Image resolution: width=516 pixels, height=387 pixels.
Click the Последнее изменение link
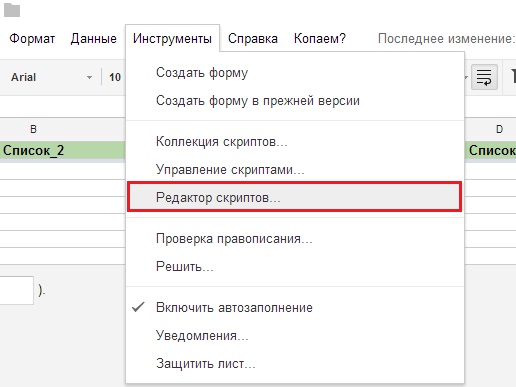447,39
